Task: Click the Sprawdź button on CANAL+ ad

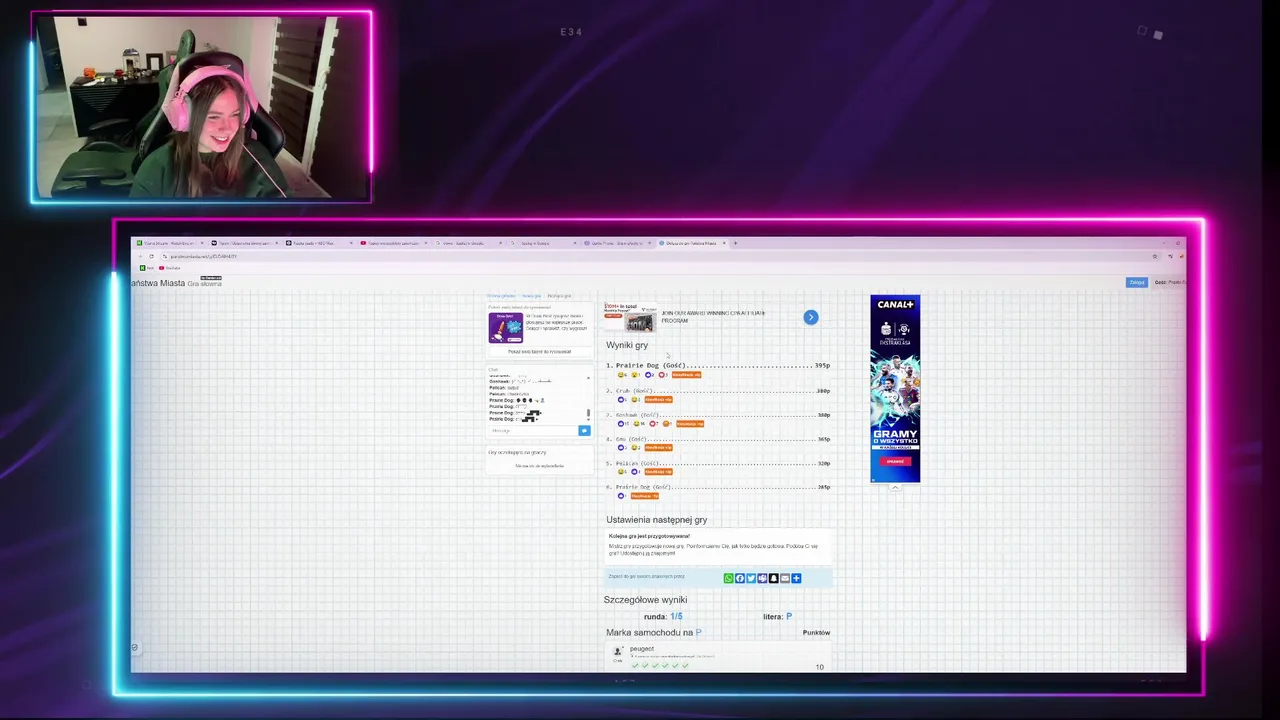Action: [895, 461]
